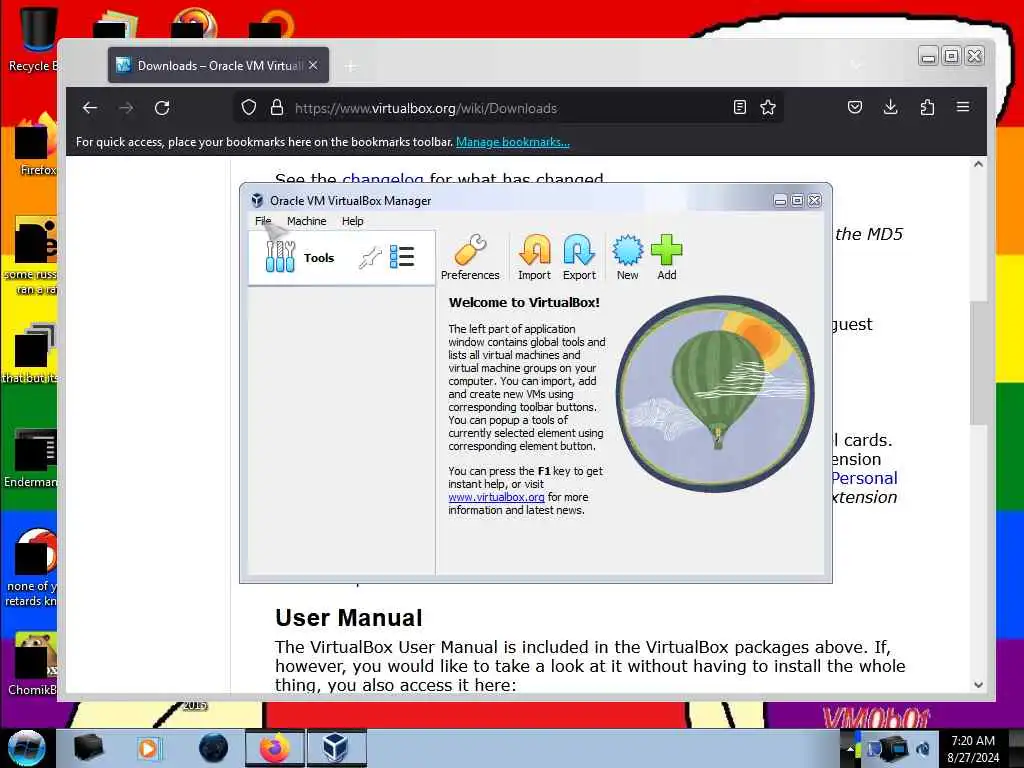Open a new Firefox tab

351,66
